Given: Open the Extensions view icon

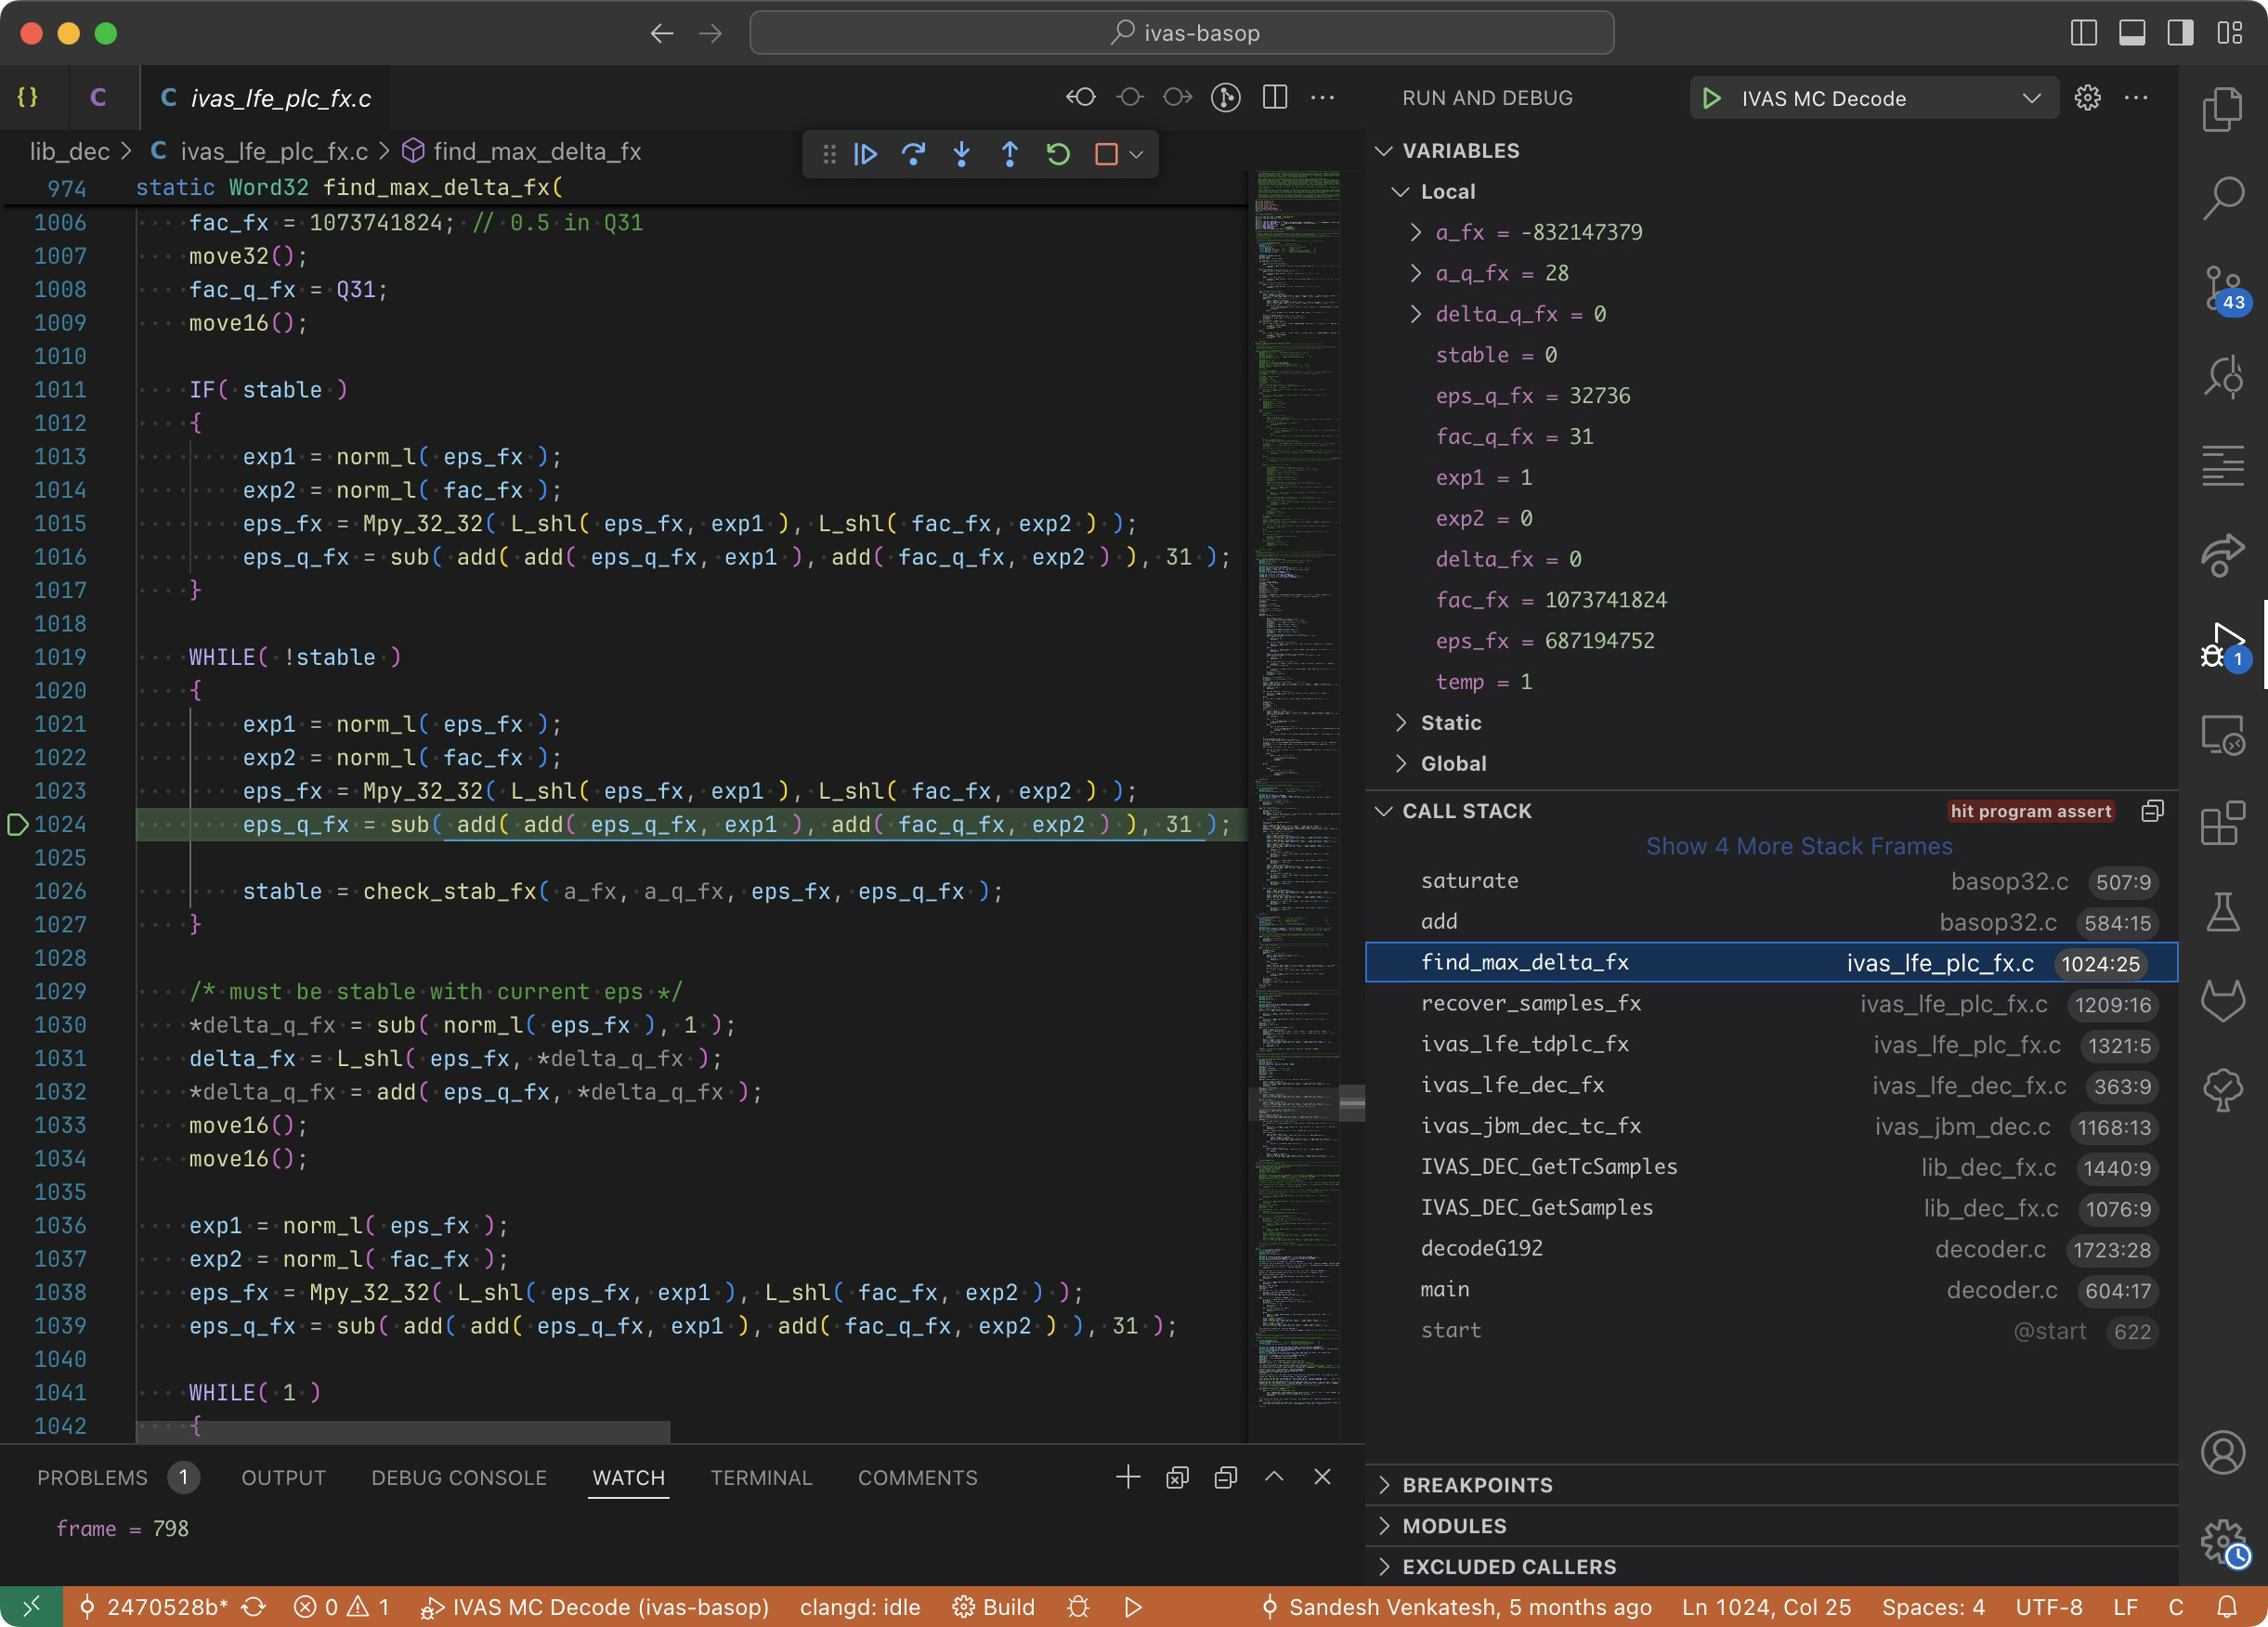Looking at the screenshot, I should click(x=2222, y=824).
